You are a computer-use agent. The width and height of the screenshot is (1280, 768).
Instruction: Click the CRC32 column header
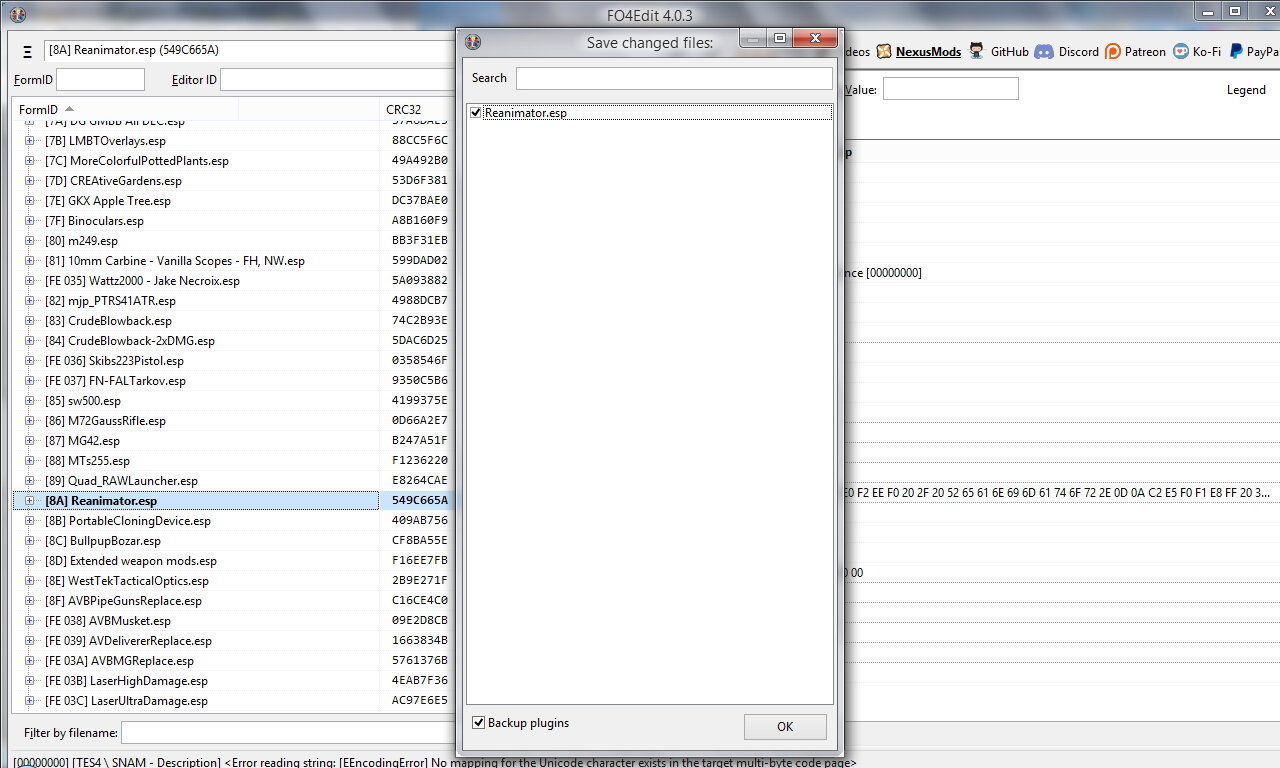406,109
